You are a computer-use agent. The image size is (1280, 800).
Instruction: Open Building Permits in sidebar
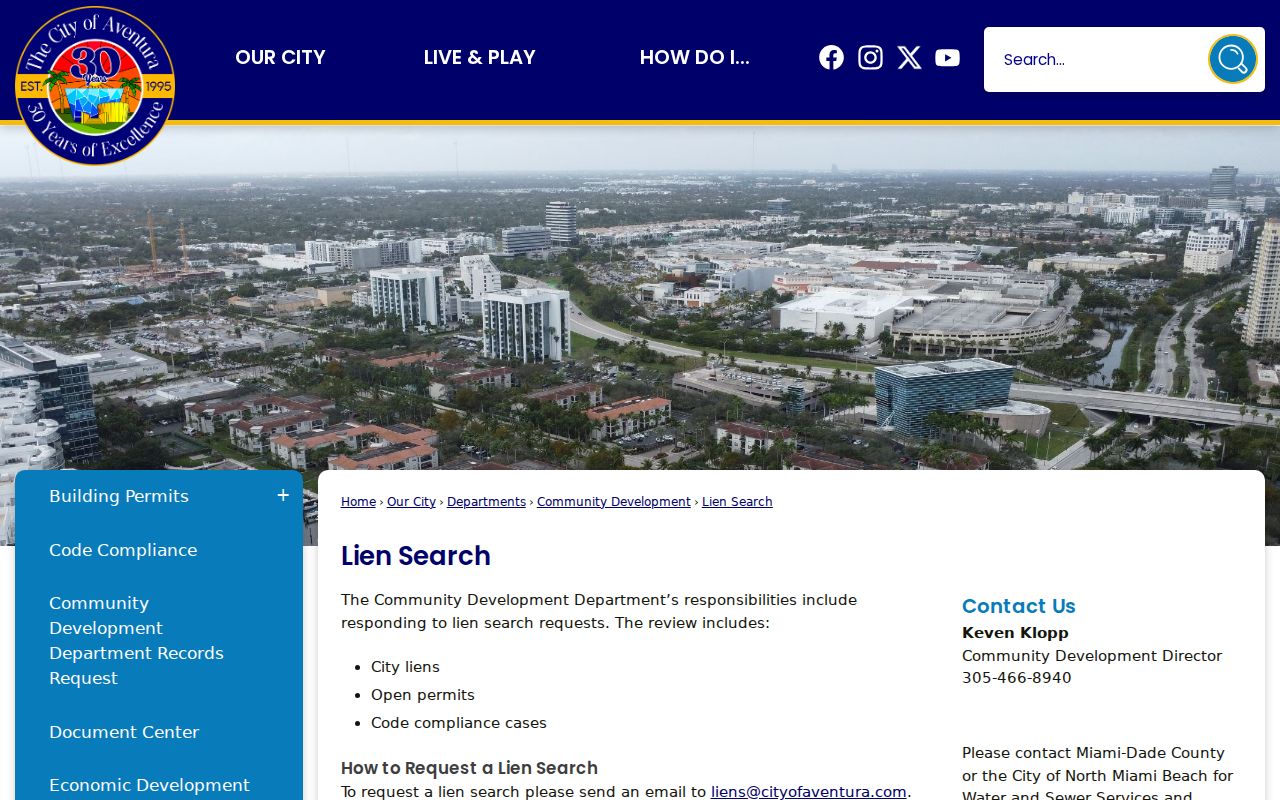(119, 496)
